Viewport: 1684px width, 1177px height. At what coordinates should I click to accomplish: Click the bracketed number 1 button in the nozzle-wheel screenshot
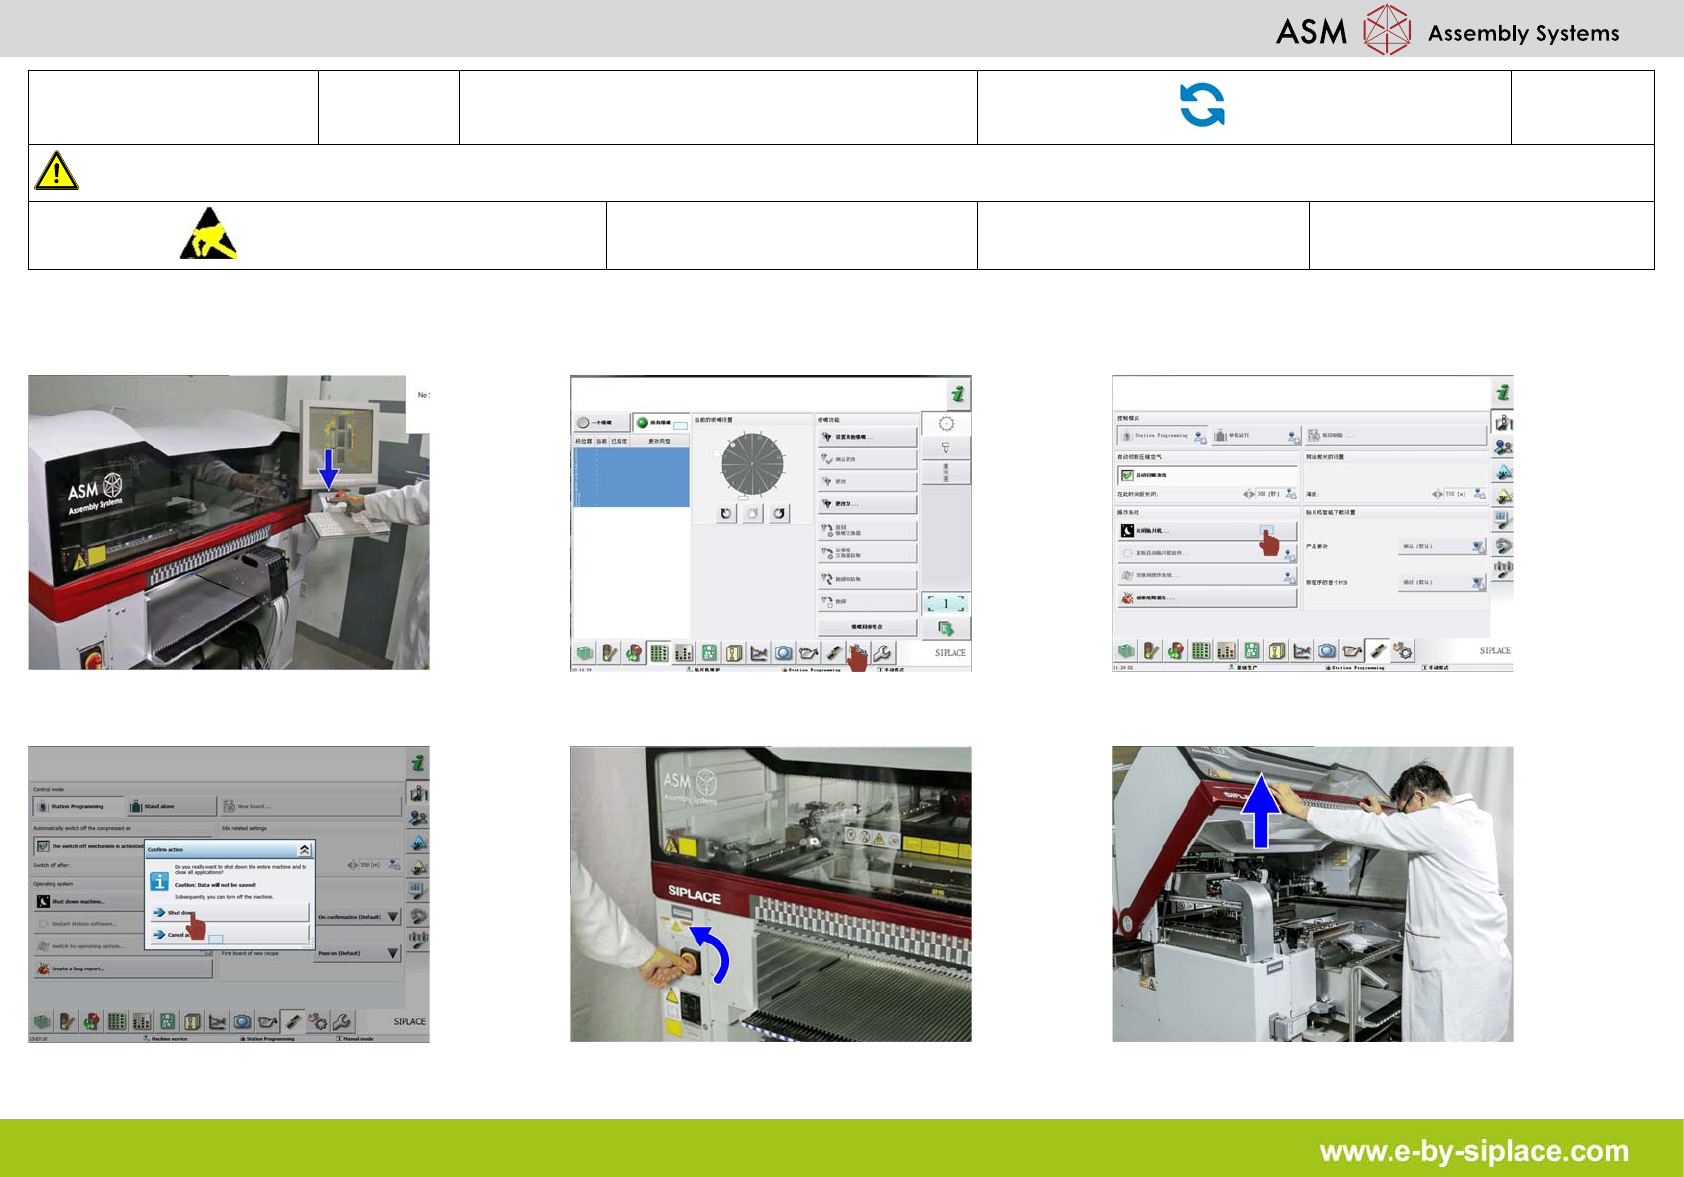click(x=945, y=603)
